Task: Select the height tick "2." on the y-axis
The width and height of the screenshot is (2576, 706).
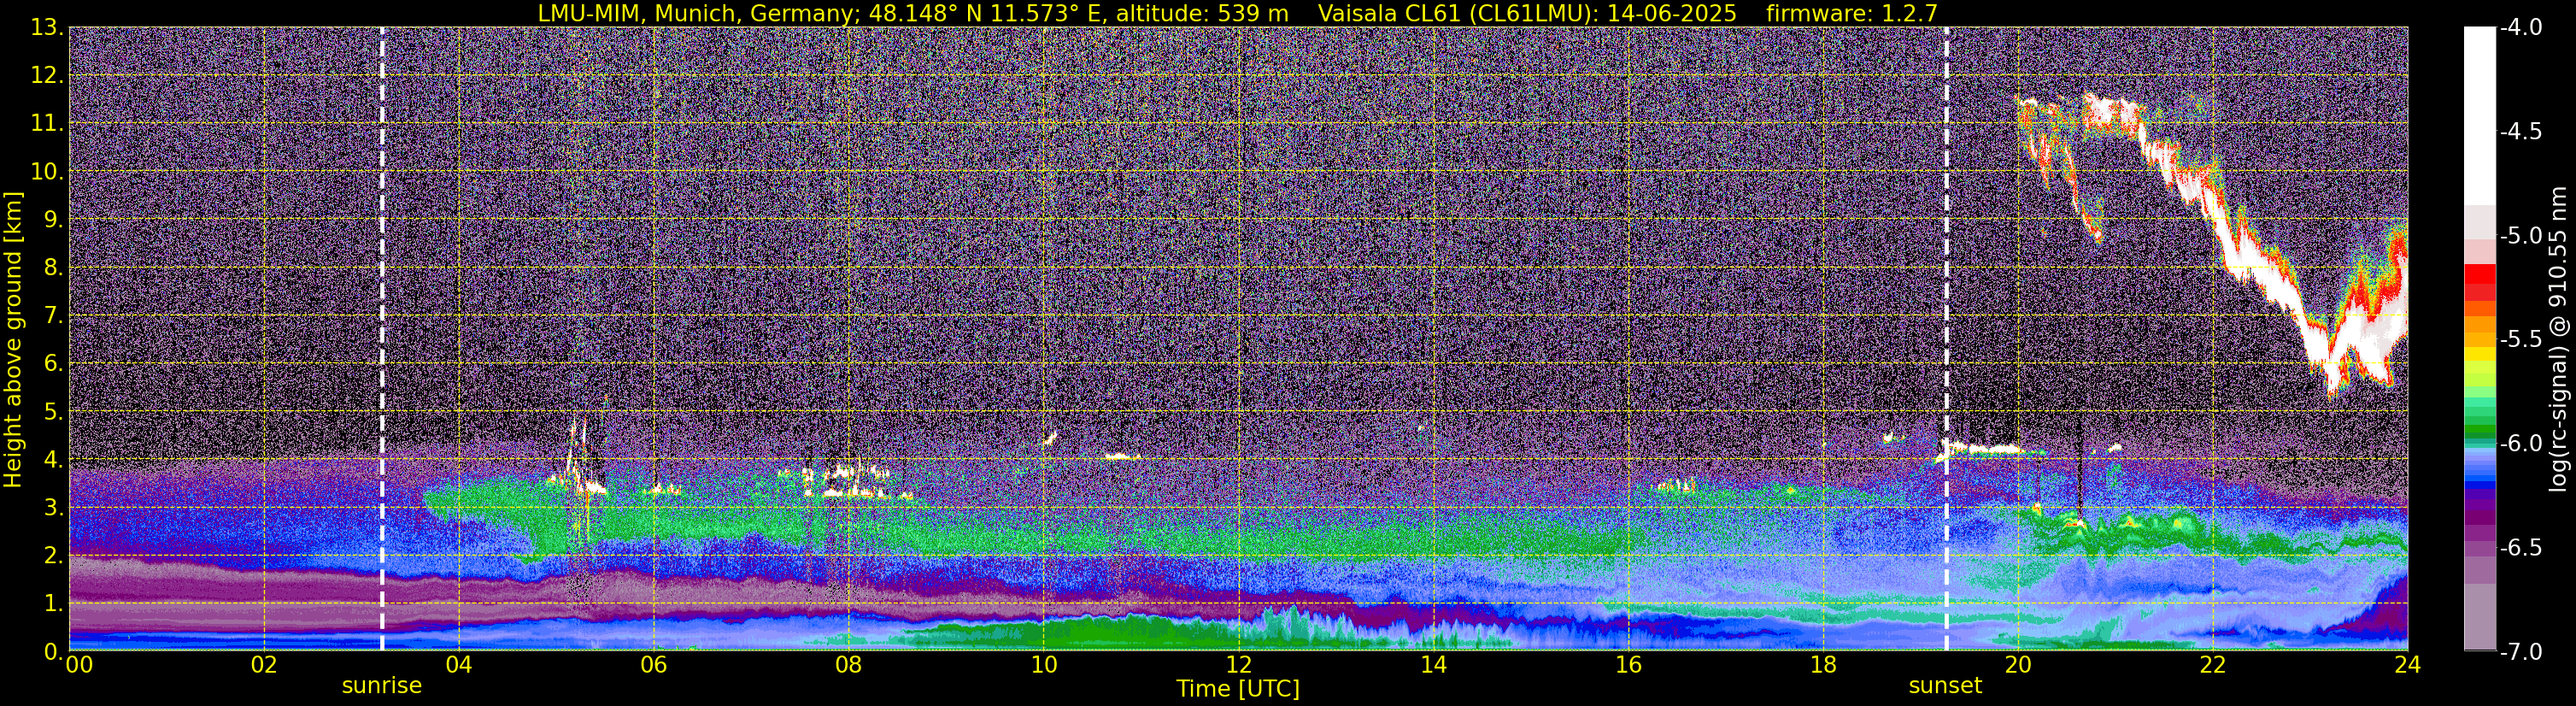Action: coord(52,556)
